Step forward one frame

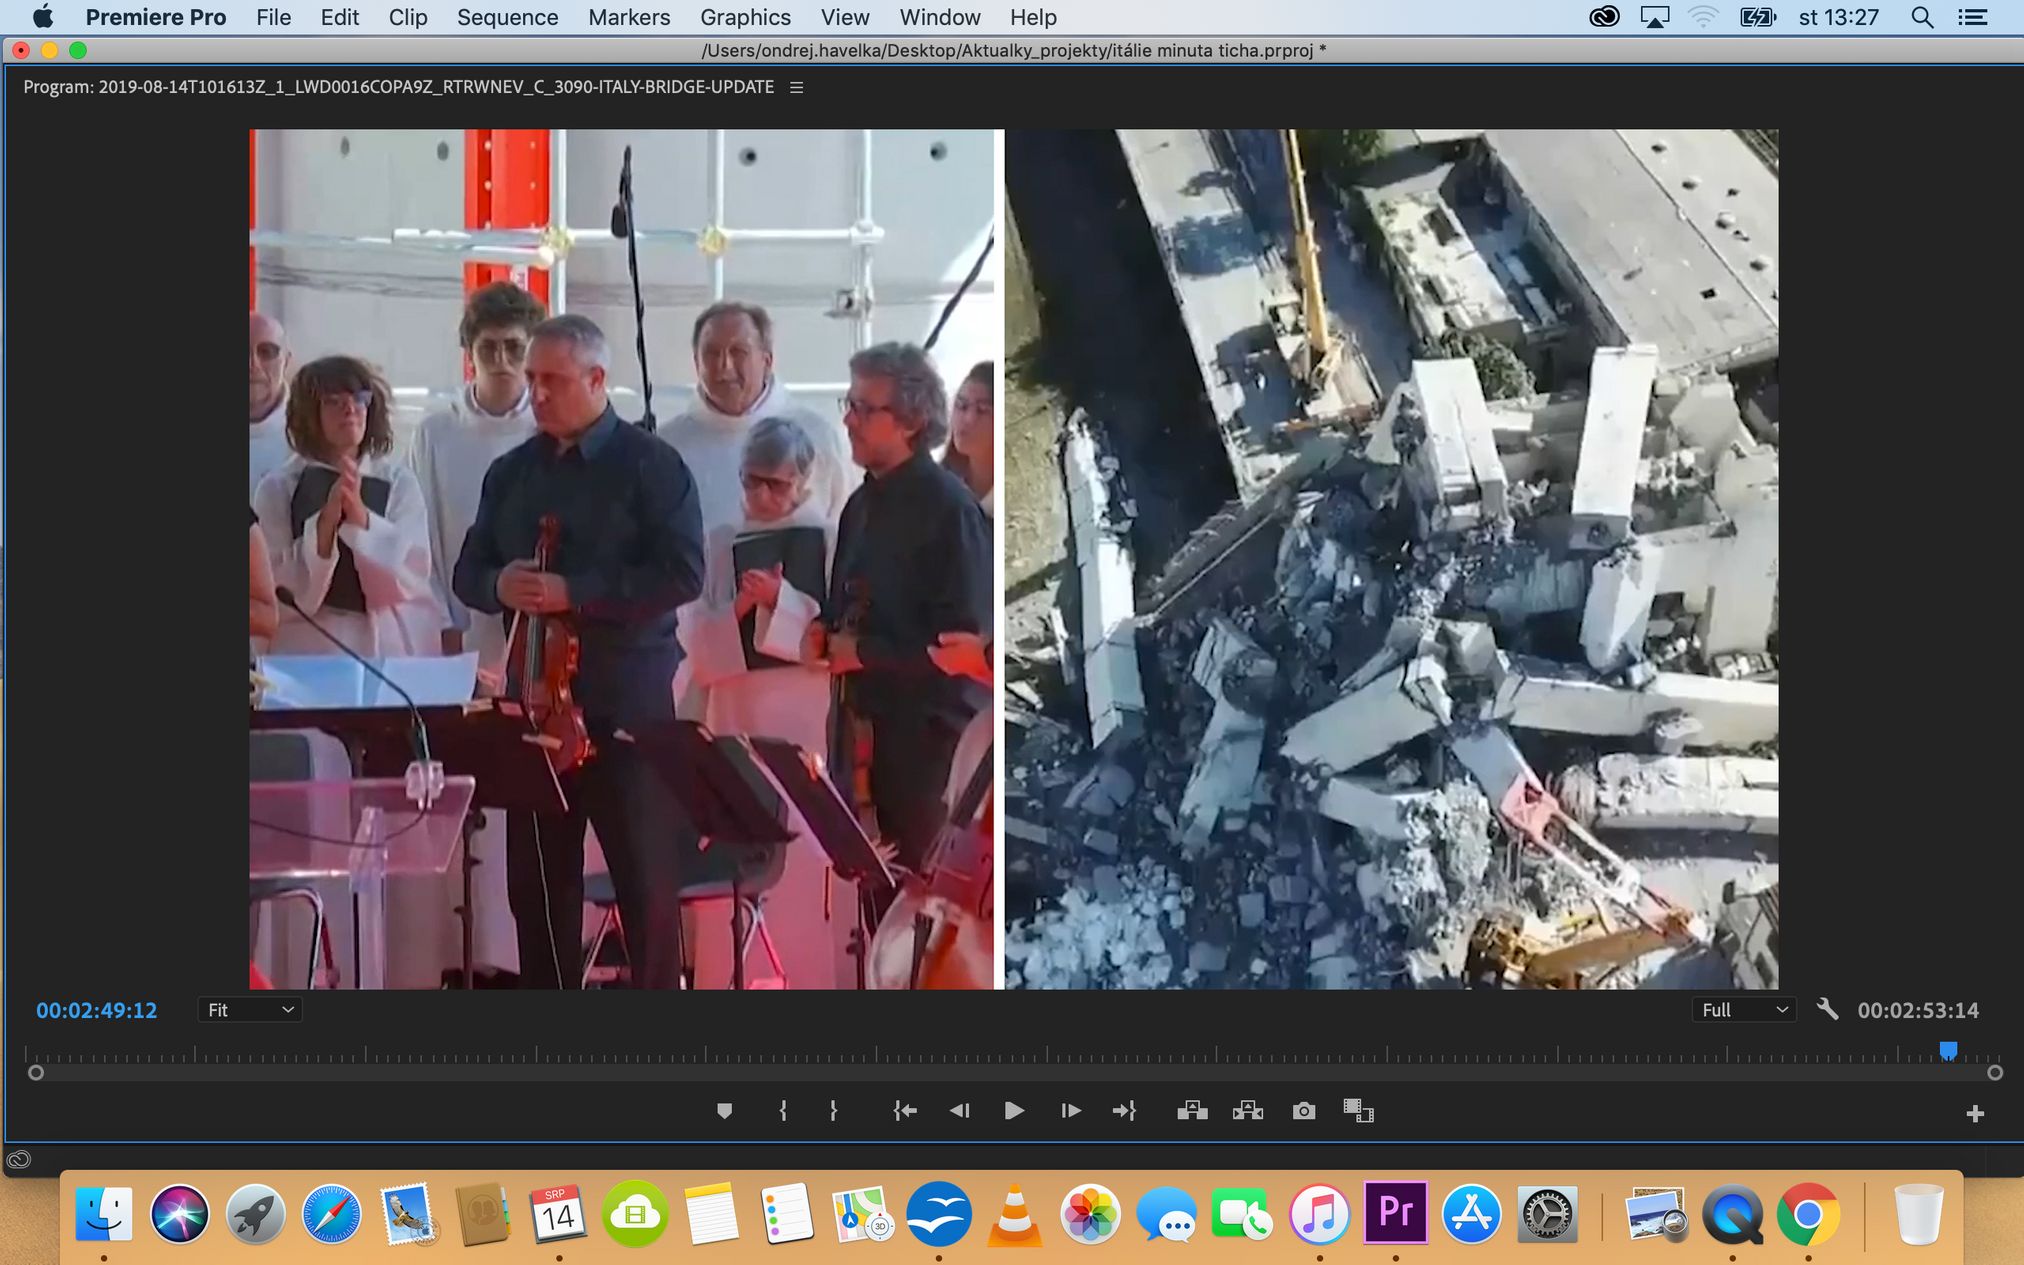click(x=1070, y=1111)
